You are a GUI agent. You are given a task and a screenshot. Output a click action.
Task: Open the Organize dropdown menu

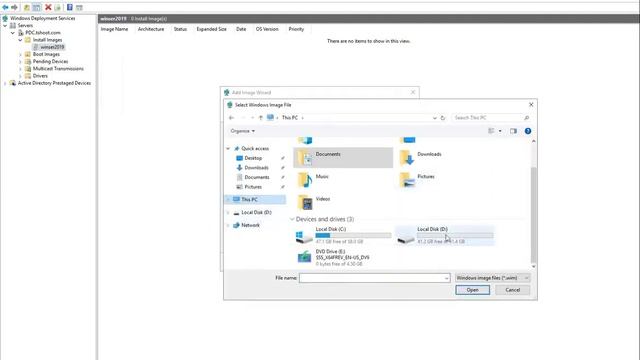coord(242,131)
